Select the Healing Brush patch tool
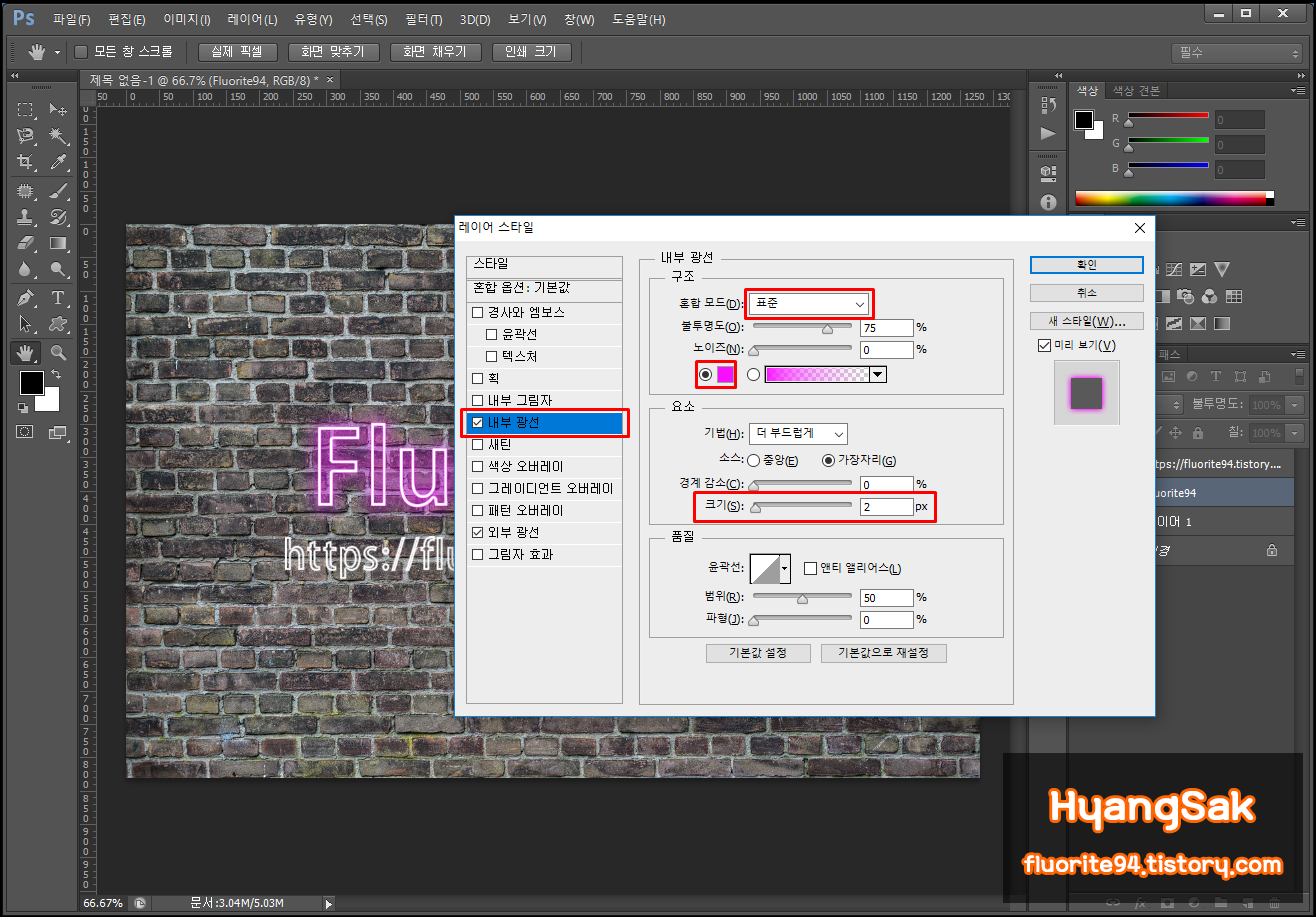 25,190
